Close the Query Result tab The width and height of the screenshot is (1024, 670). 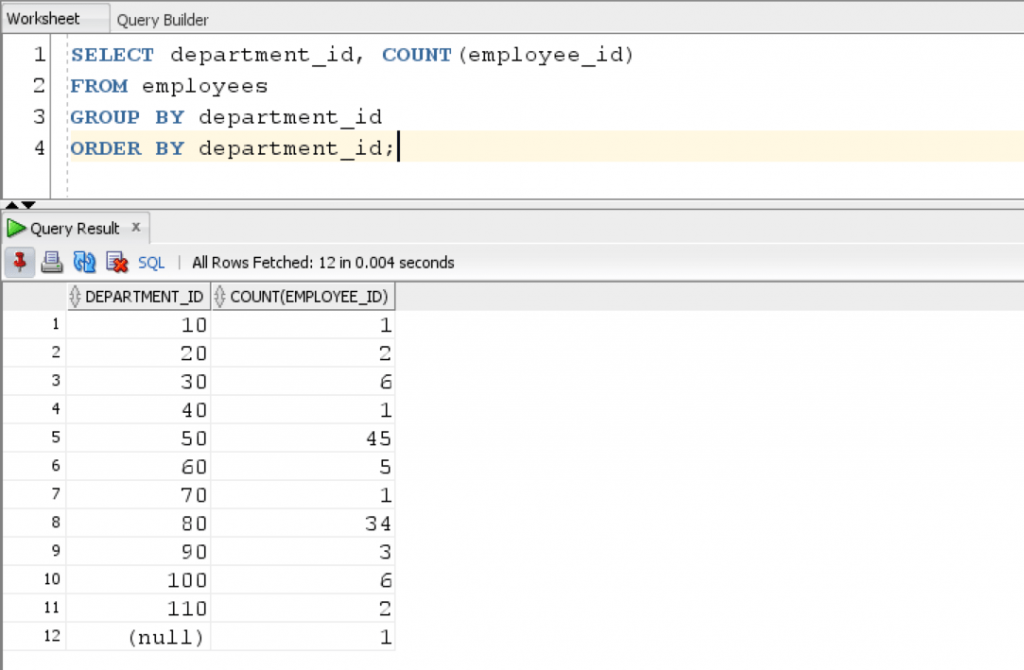pos(135,228)
